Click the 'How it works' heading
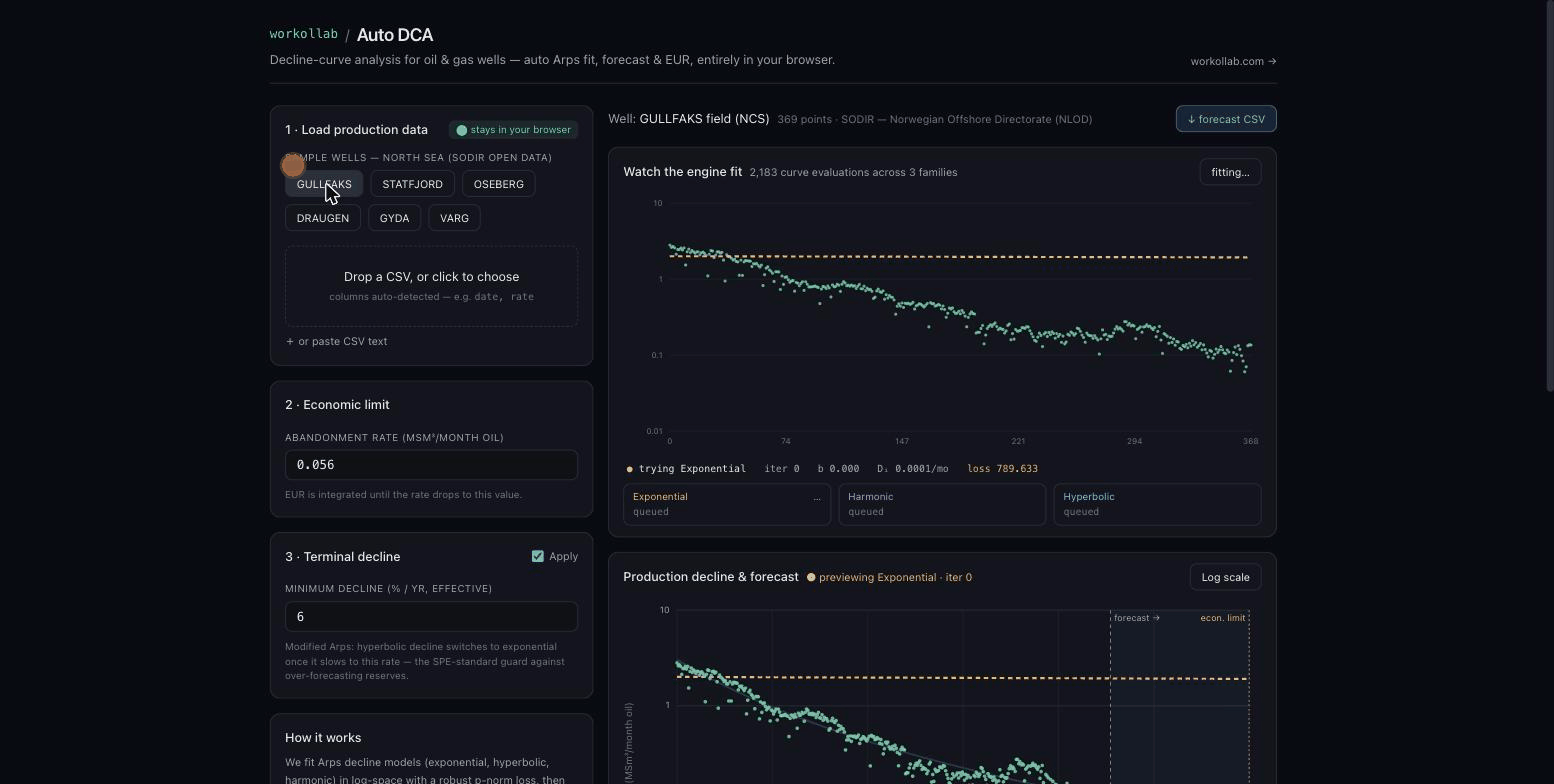The height and width of the screenshot is (784, 1554). (323, 738)
